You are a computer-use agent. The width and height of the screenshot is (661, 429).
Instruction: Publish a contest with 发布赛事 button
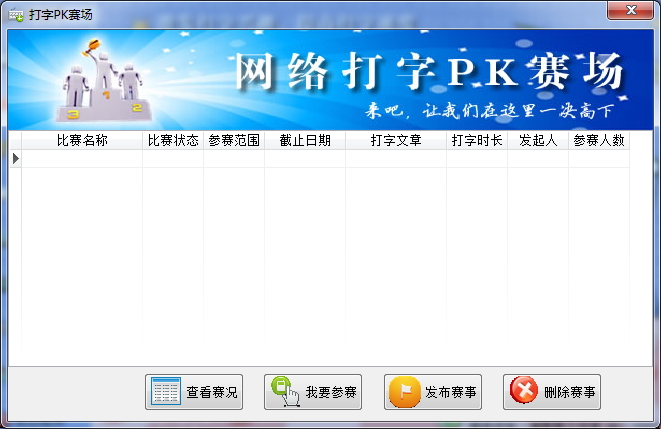(x=433, y=392)
